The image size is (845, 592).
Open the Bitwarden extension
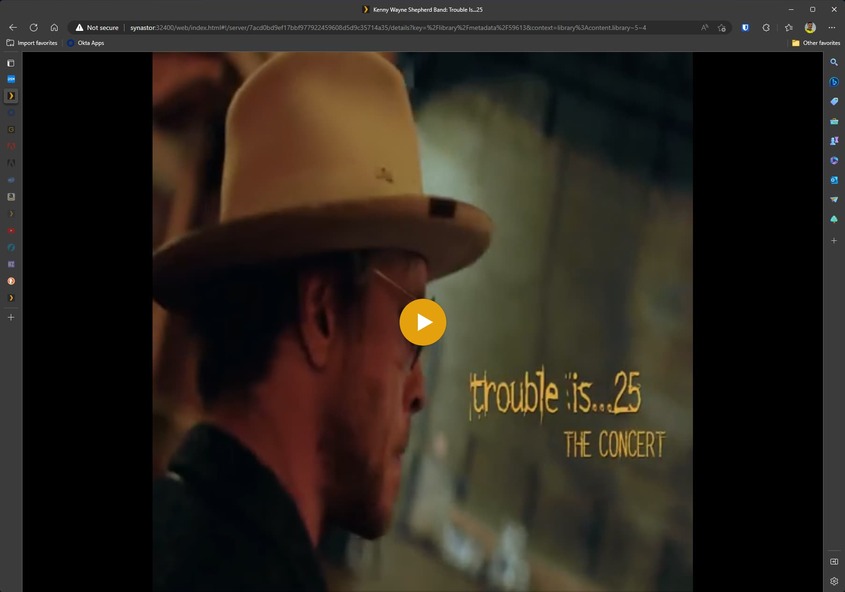745,27
